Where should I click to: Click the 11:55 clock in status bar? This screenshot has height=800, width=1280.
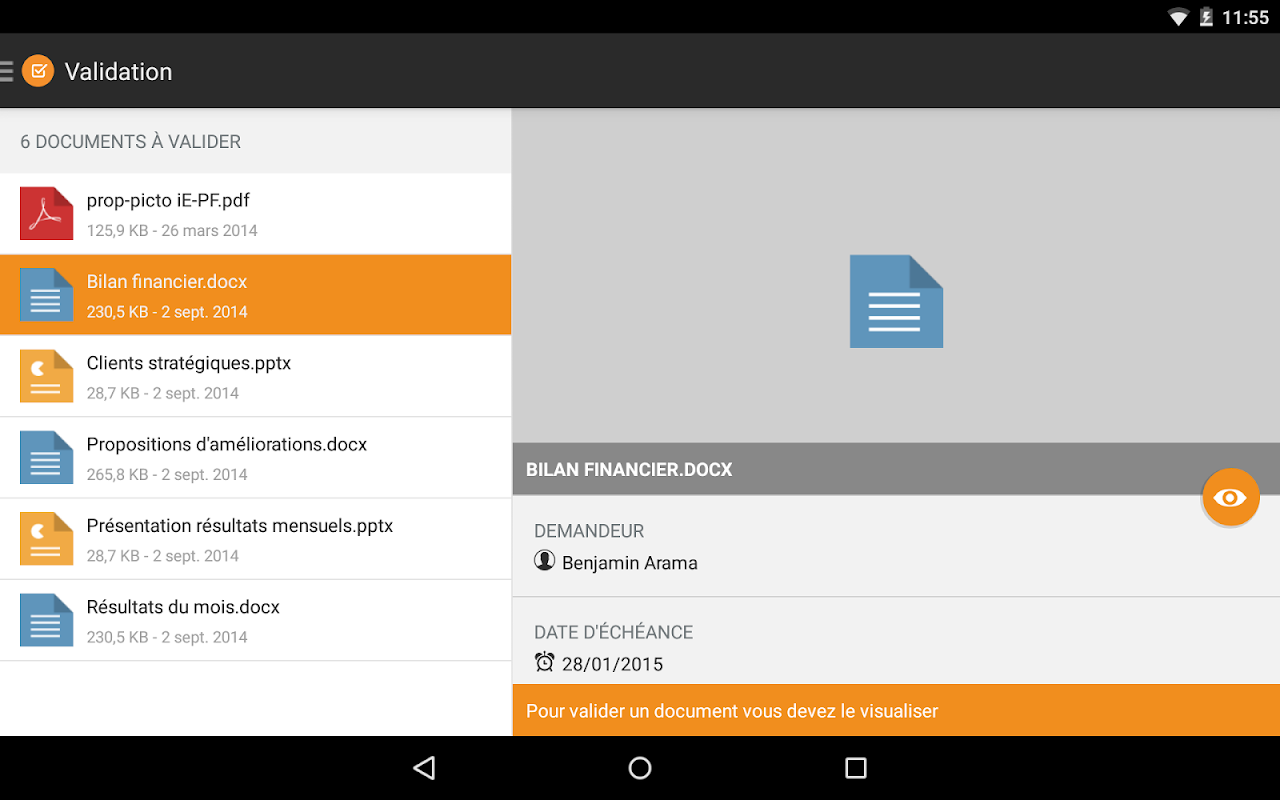coord(1245,17)
